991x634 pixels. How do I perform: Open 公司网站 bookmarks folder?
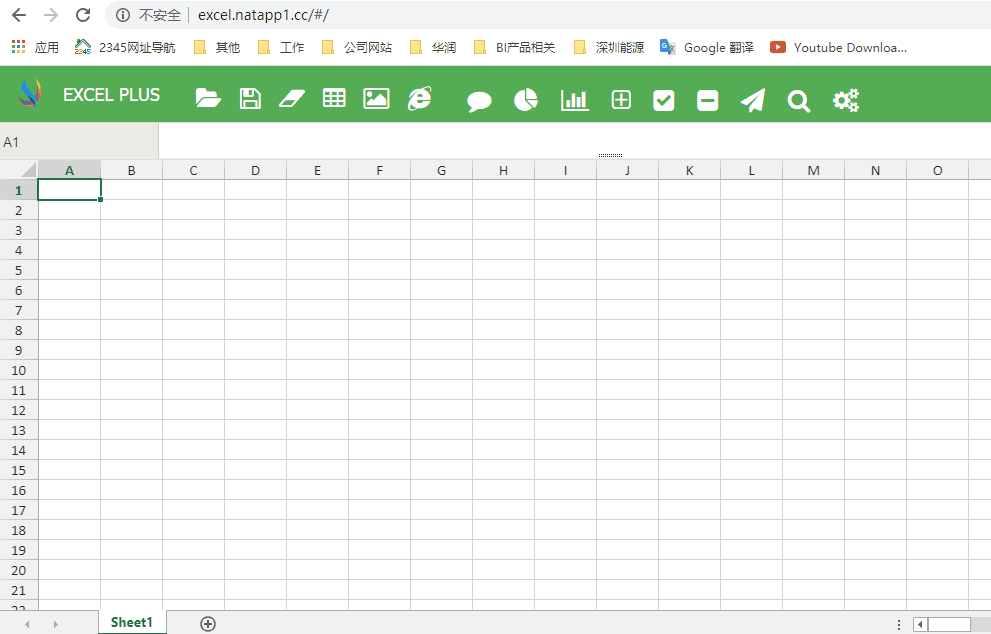(356, 47)
